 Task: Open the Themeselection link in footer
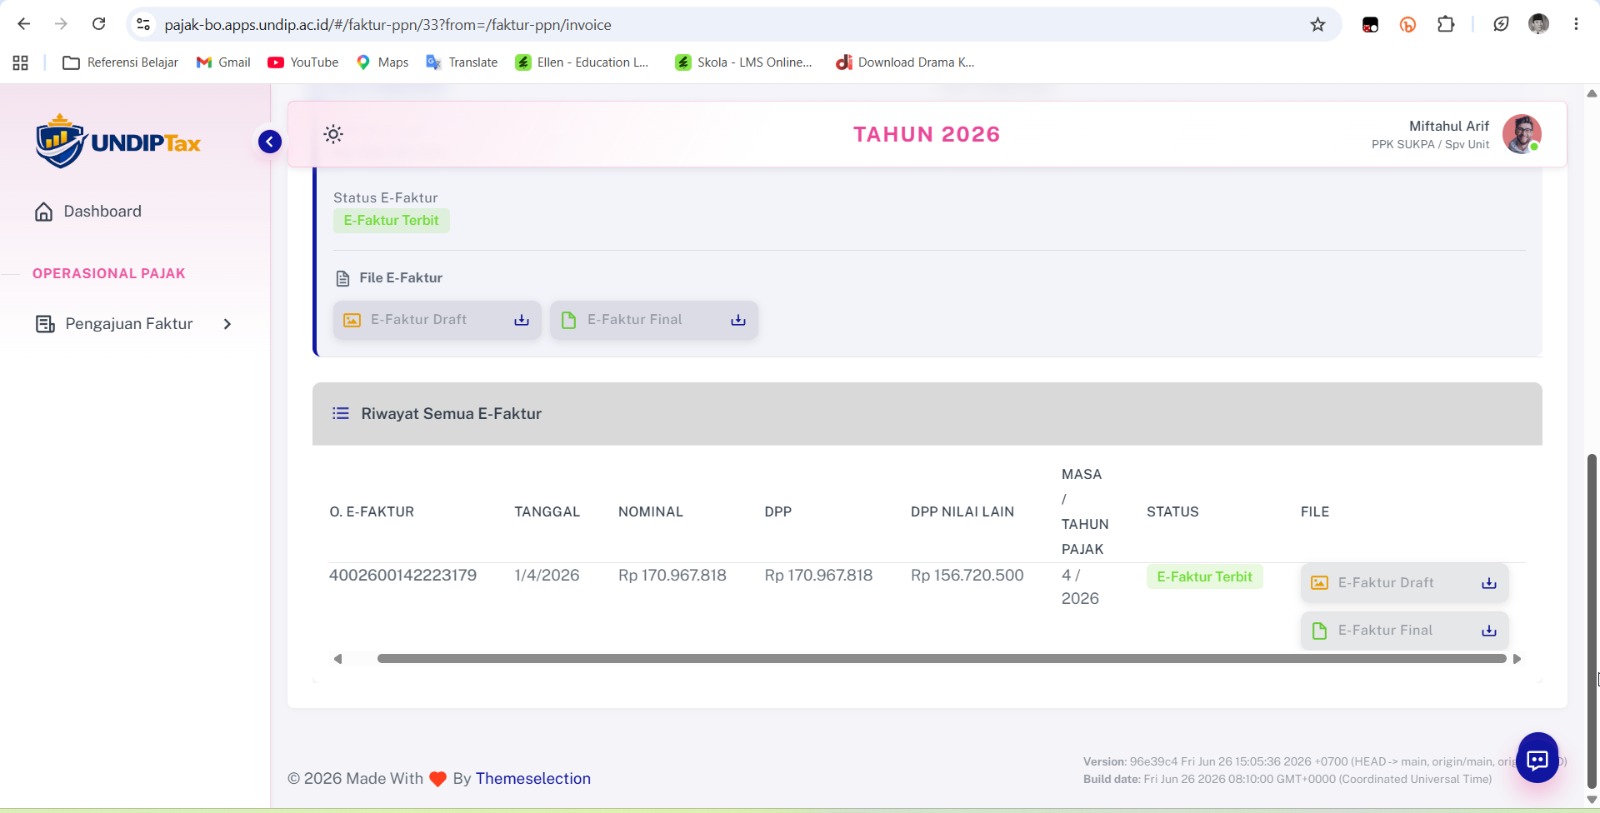click(x=533, y=779)
